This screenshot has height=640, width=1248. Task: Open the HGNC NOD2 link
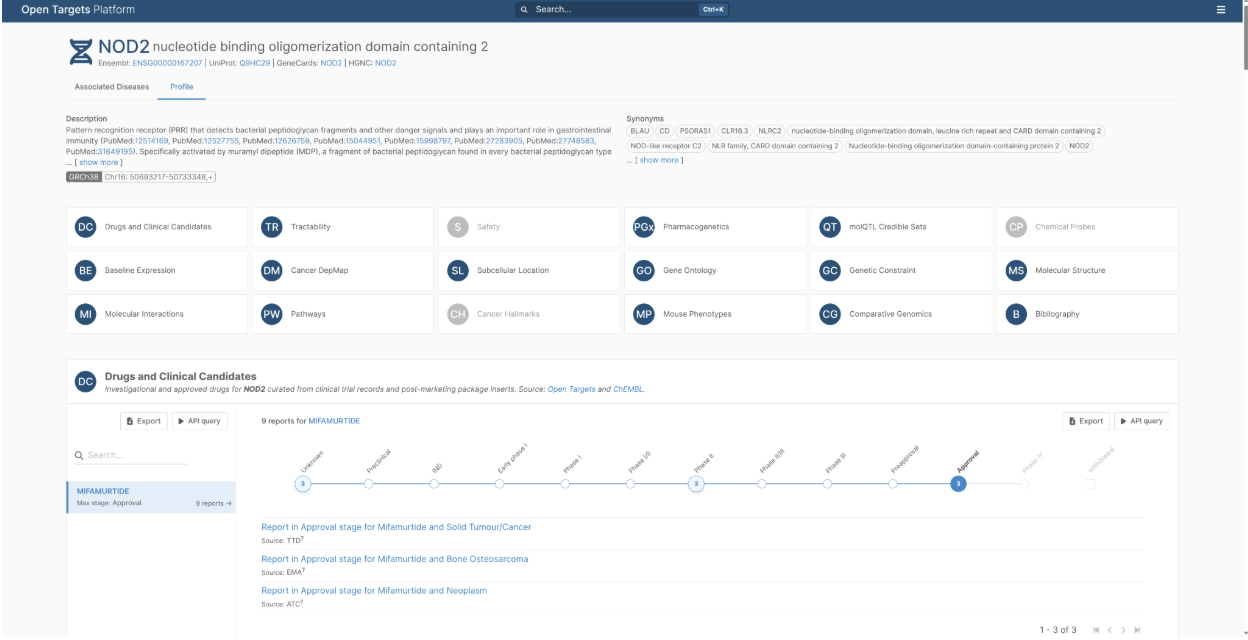(x=386, y=63)
